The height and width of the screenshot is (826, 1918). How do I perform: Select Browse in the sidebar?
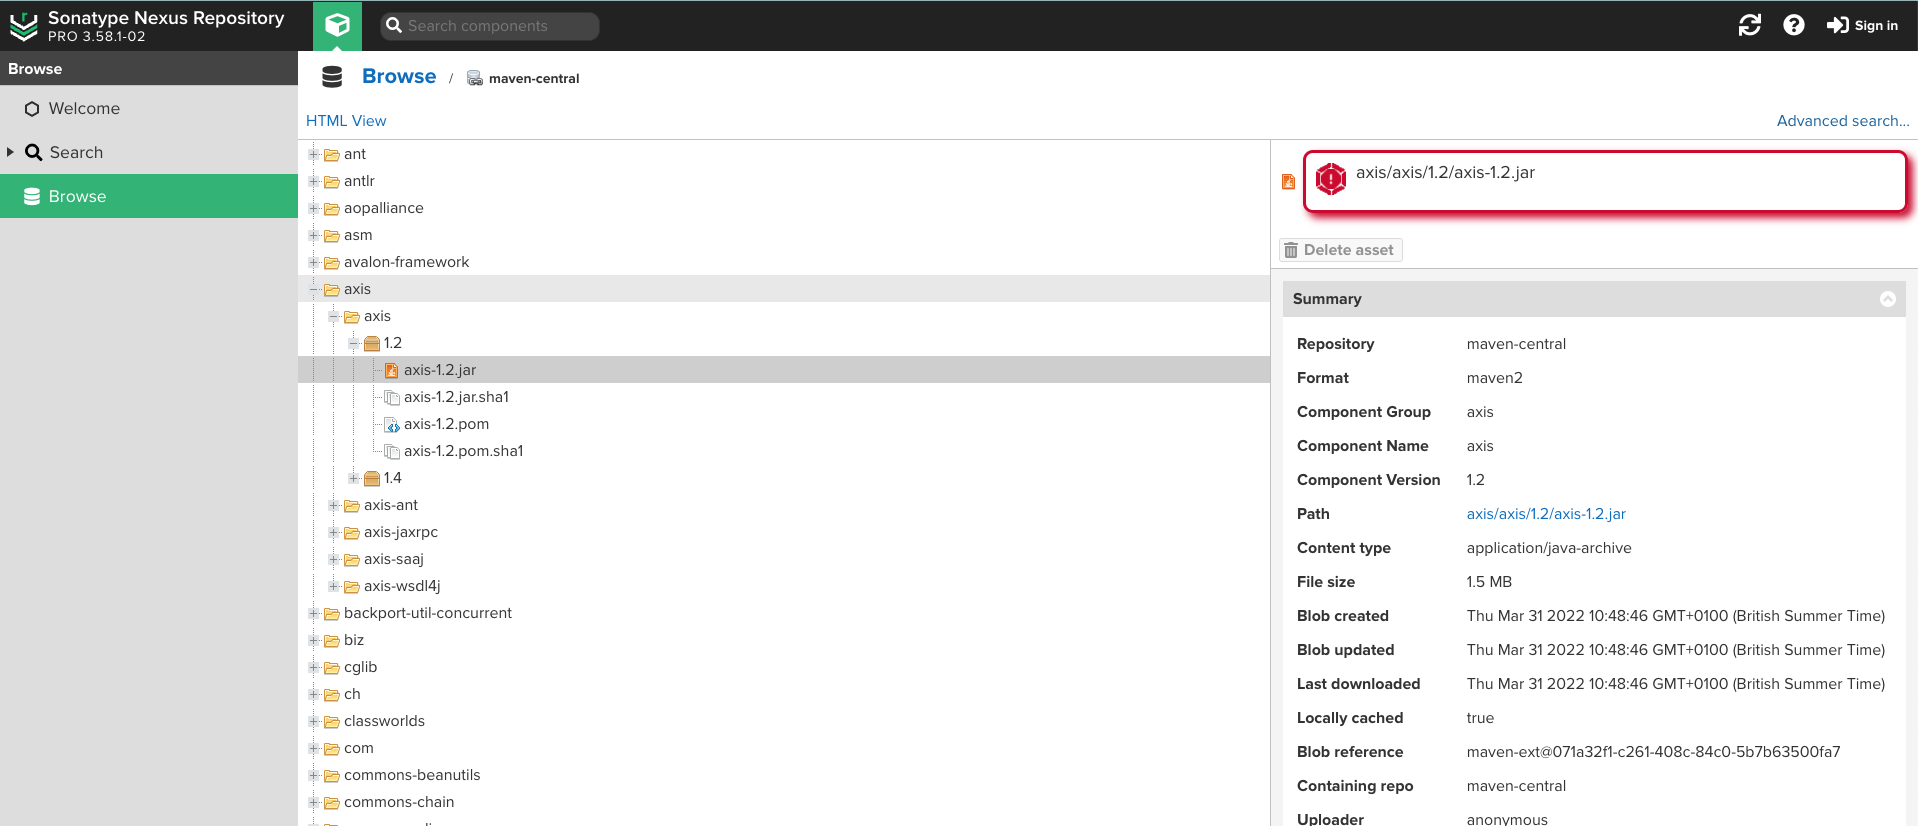click(149, 196)
